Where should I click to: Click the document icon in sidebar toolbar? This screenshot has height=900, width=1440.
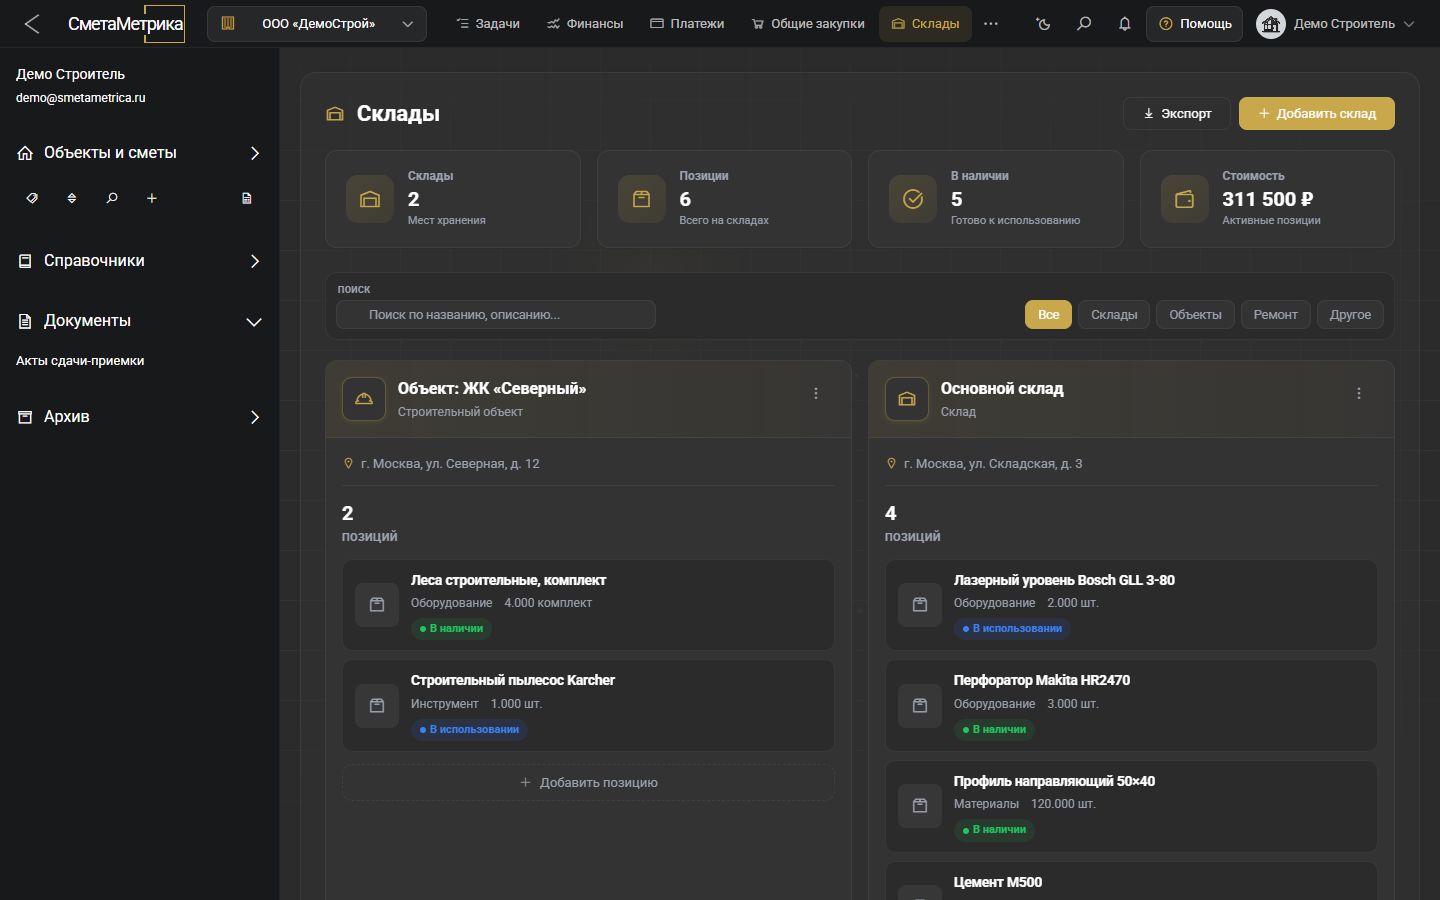247,198
